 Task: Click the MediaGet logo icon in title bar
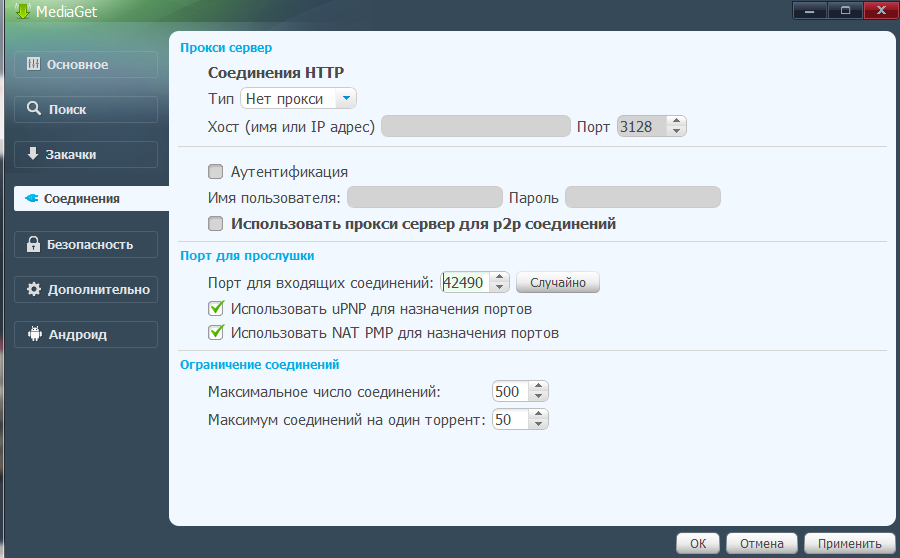point(22,10)
